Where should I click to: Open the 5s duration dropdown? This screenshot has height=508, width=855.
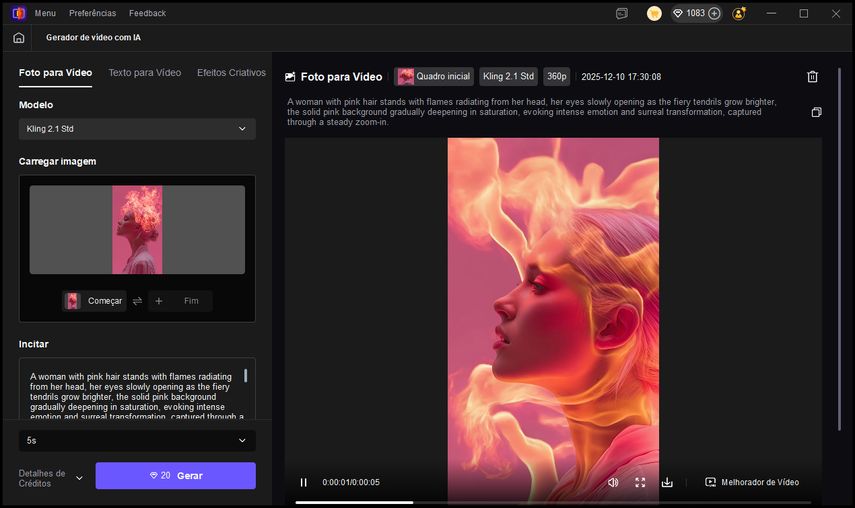pos(137,440)
